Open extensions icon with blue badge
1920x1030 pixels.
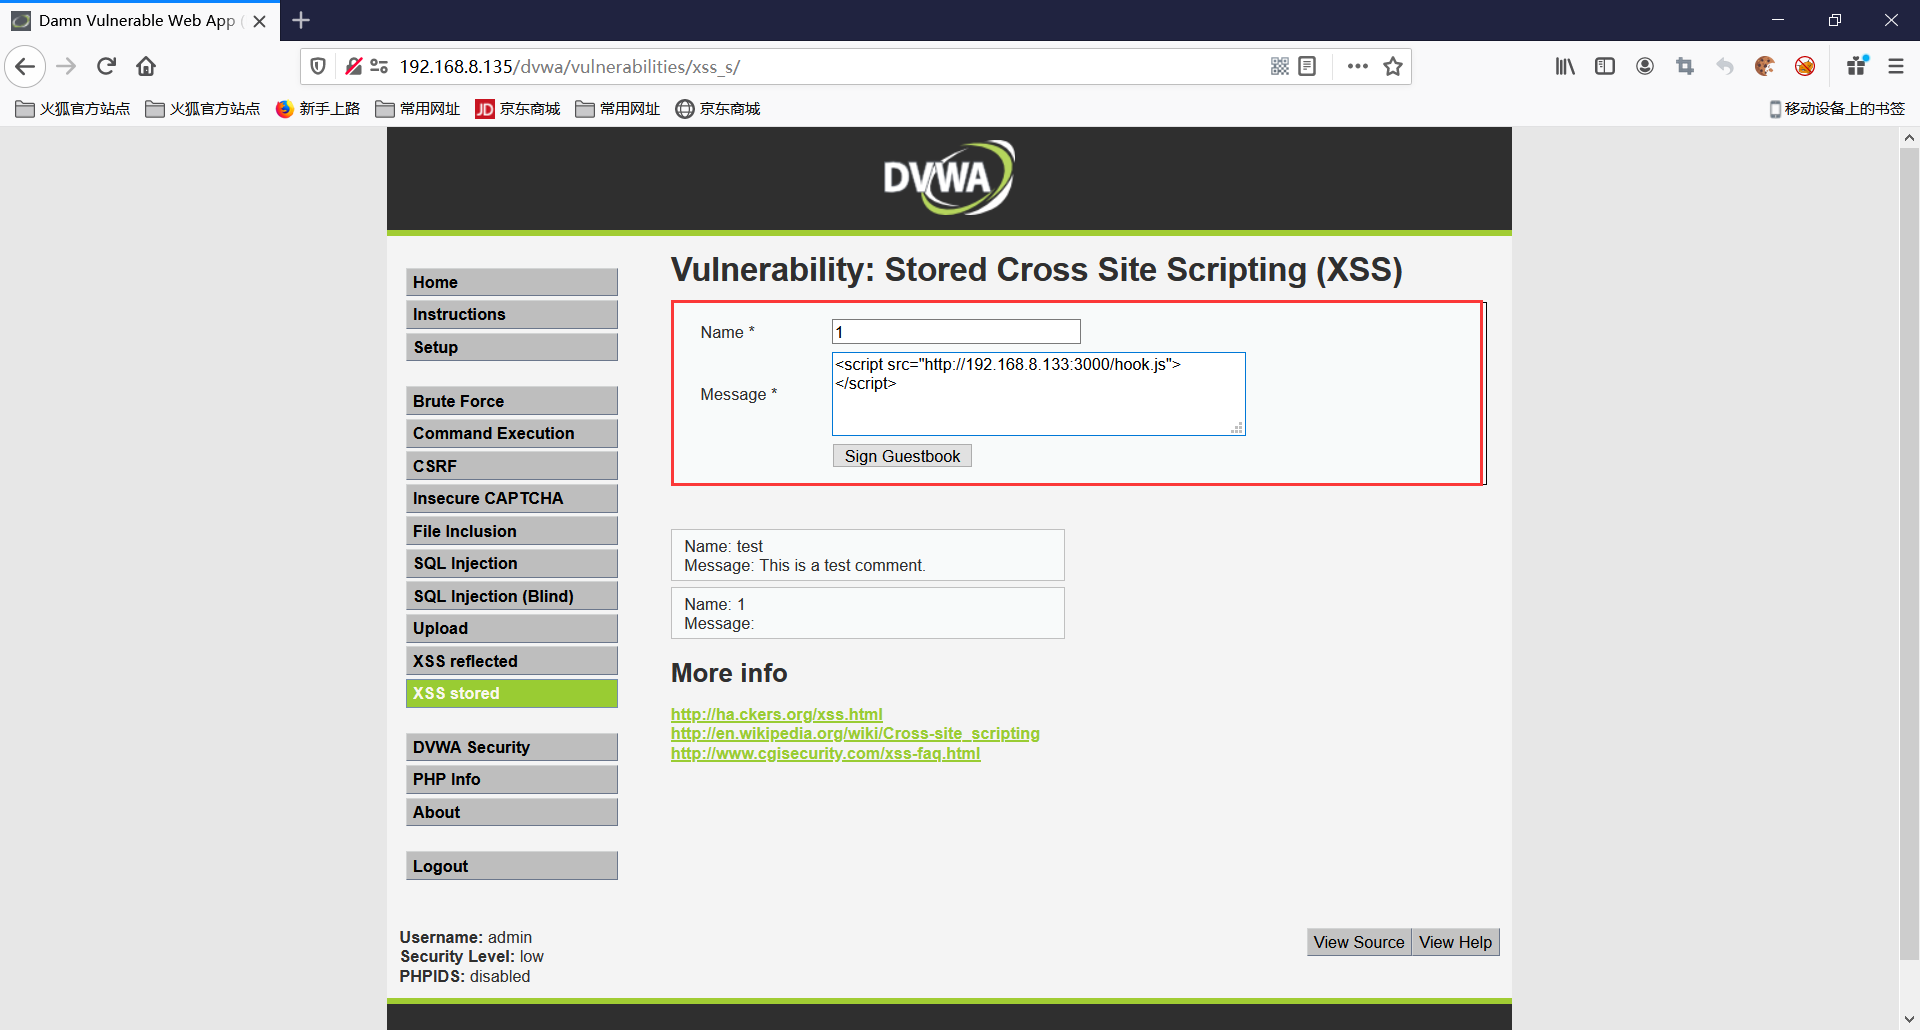point(1857,66)
